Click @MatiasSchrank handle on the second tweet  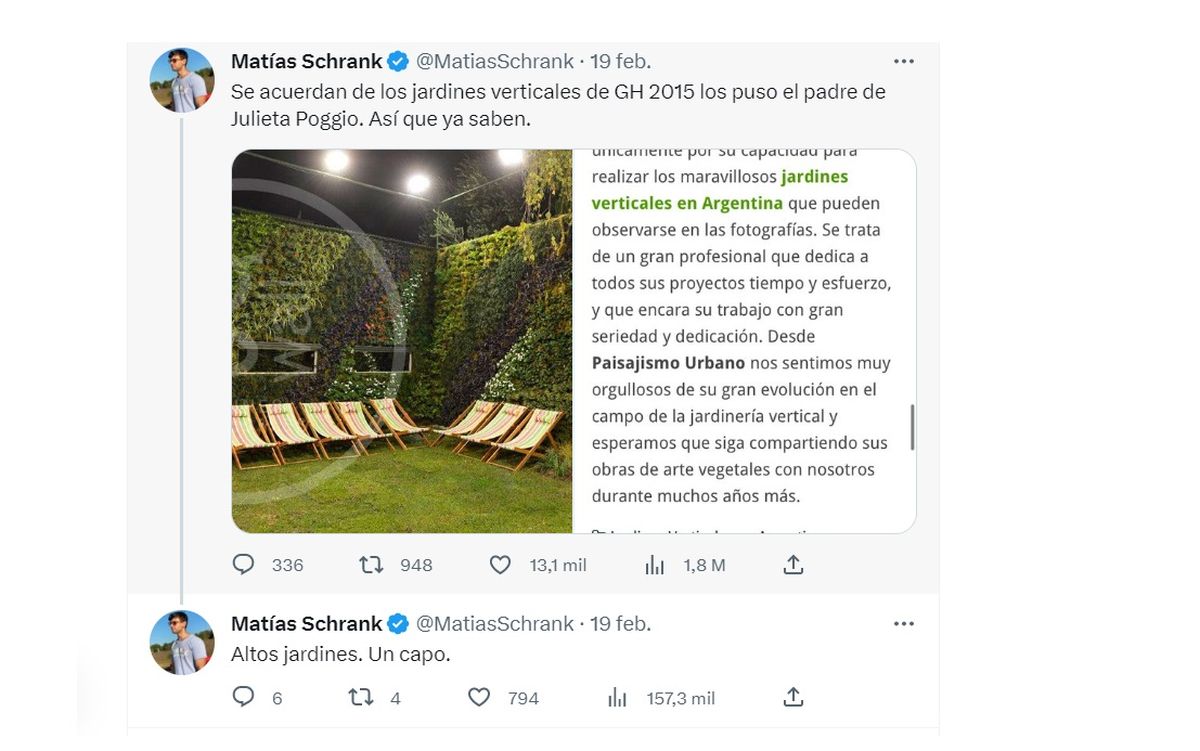[494, 624]
